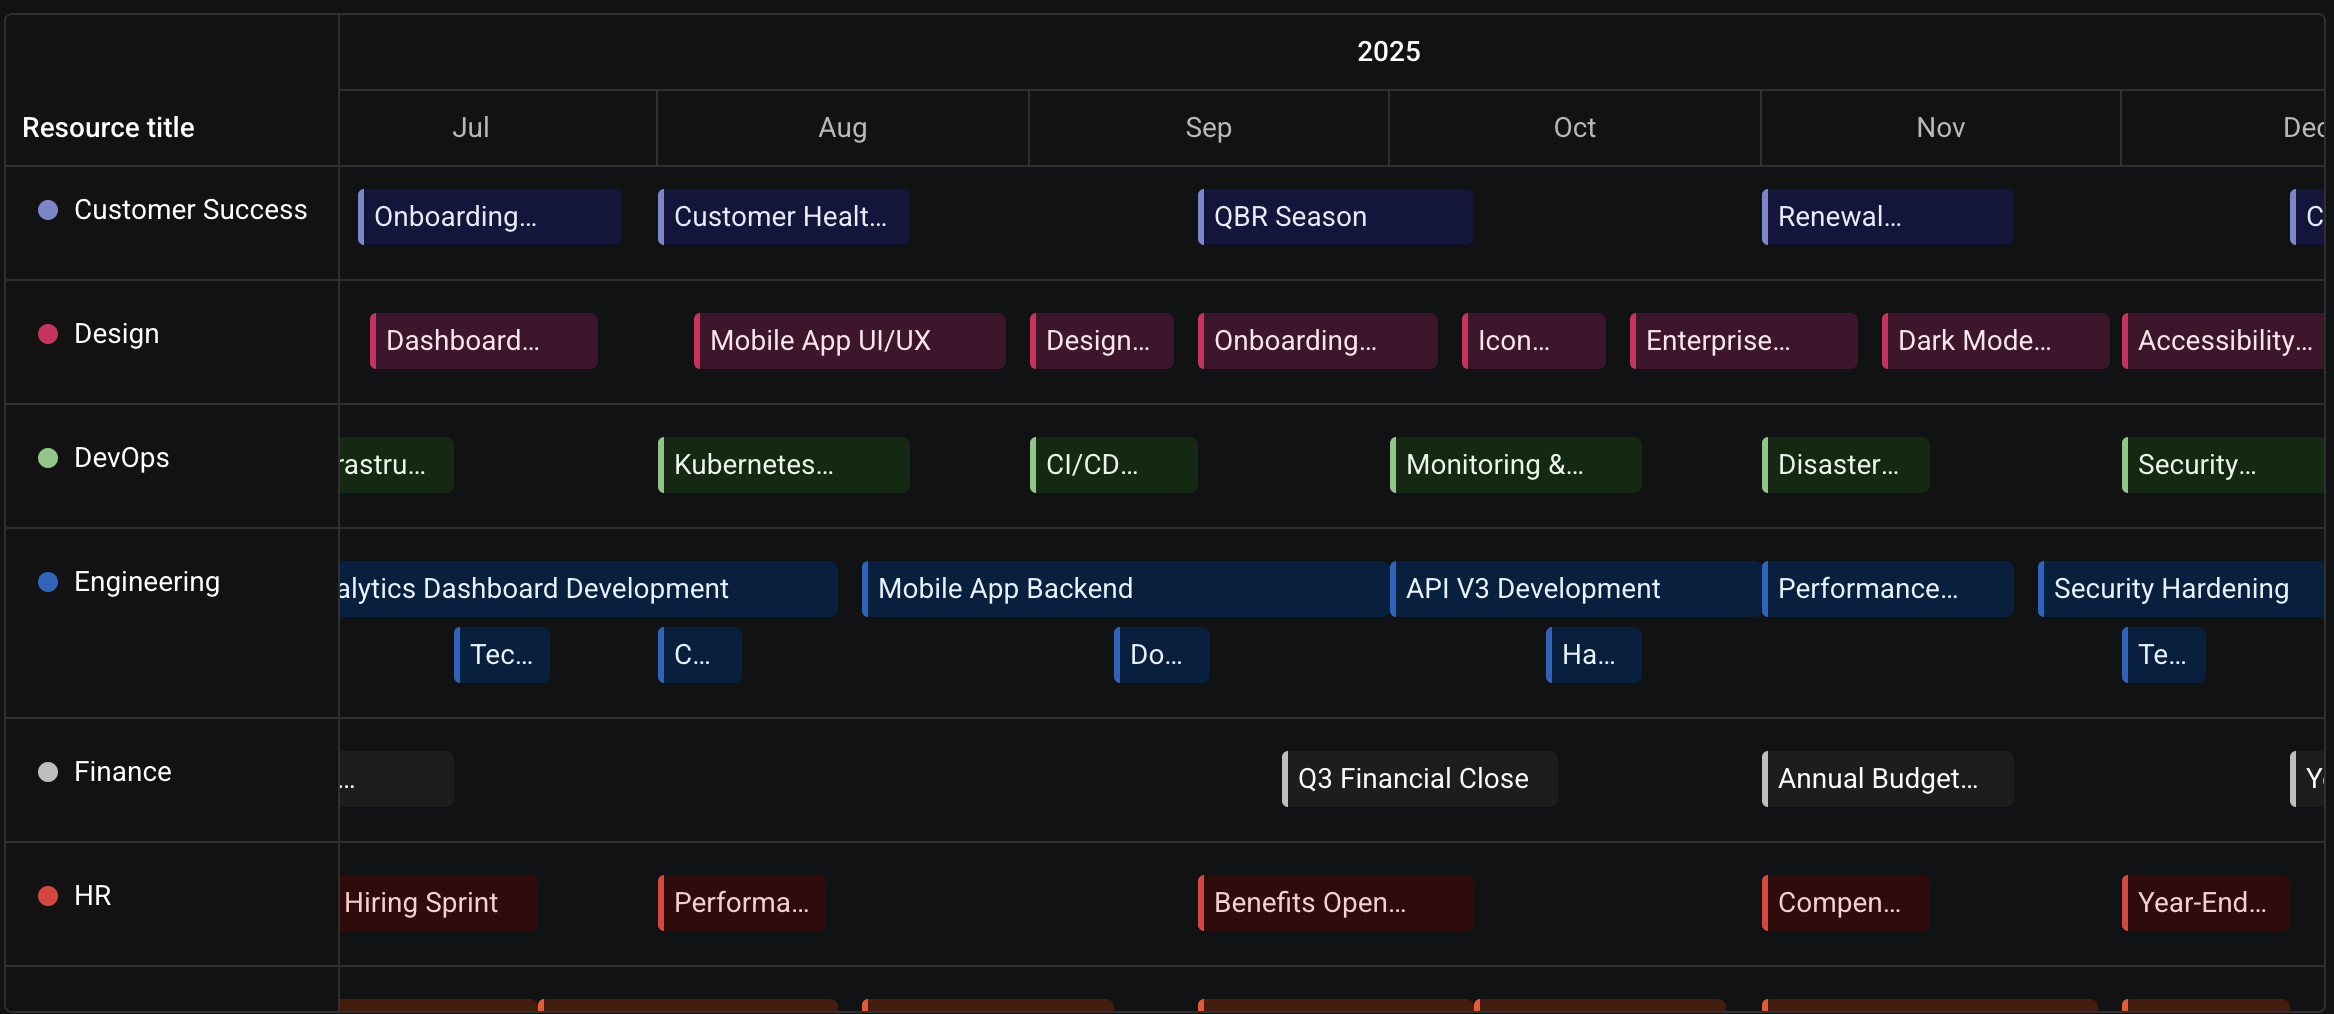Select the Monitoring & event bar
Screen dimensions: 2334x1014
(1515, 465)
